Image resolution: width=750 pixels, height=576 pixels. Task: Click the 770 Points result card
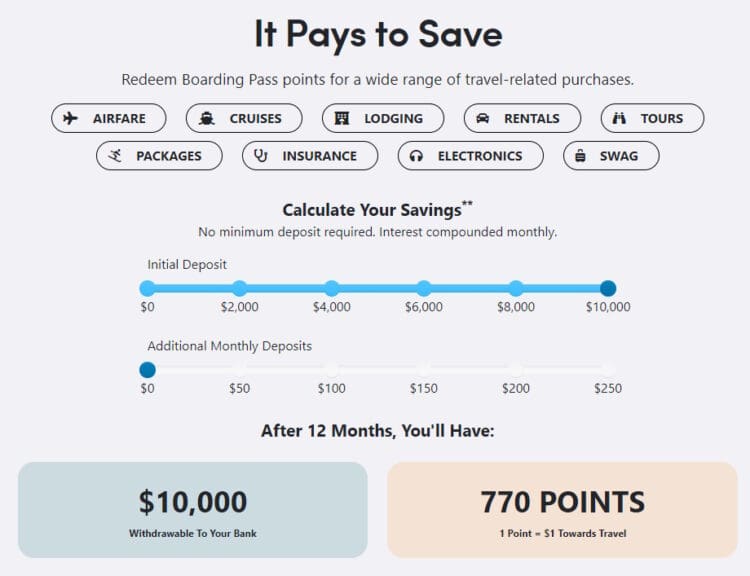point(562,509)
